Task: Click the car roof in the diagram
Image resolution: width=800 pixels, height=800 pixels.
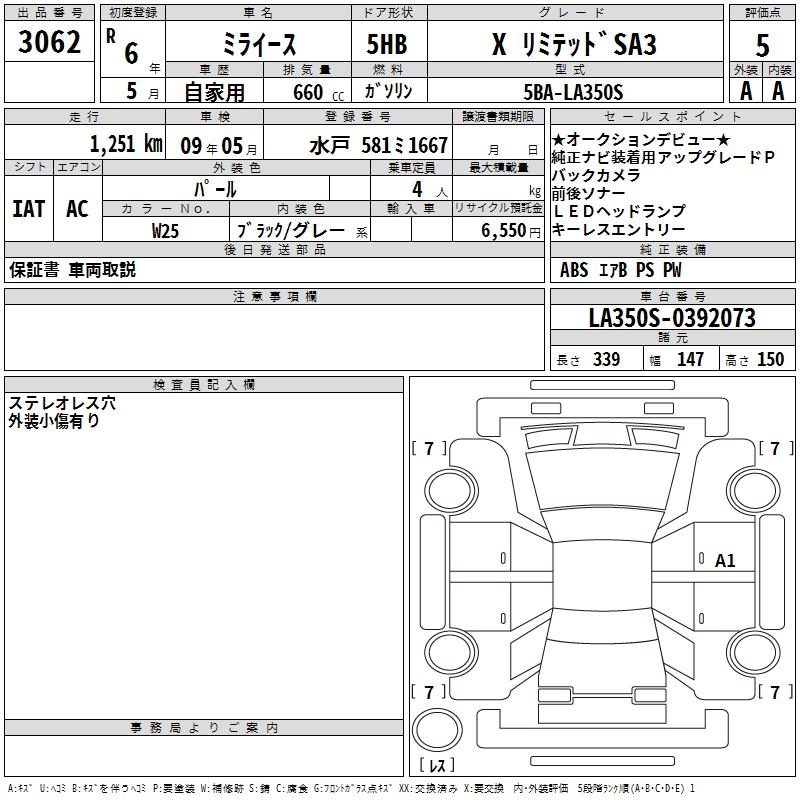Action: coord(602,575)
